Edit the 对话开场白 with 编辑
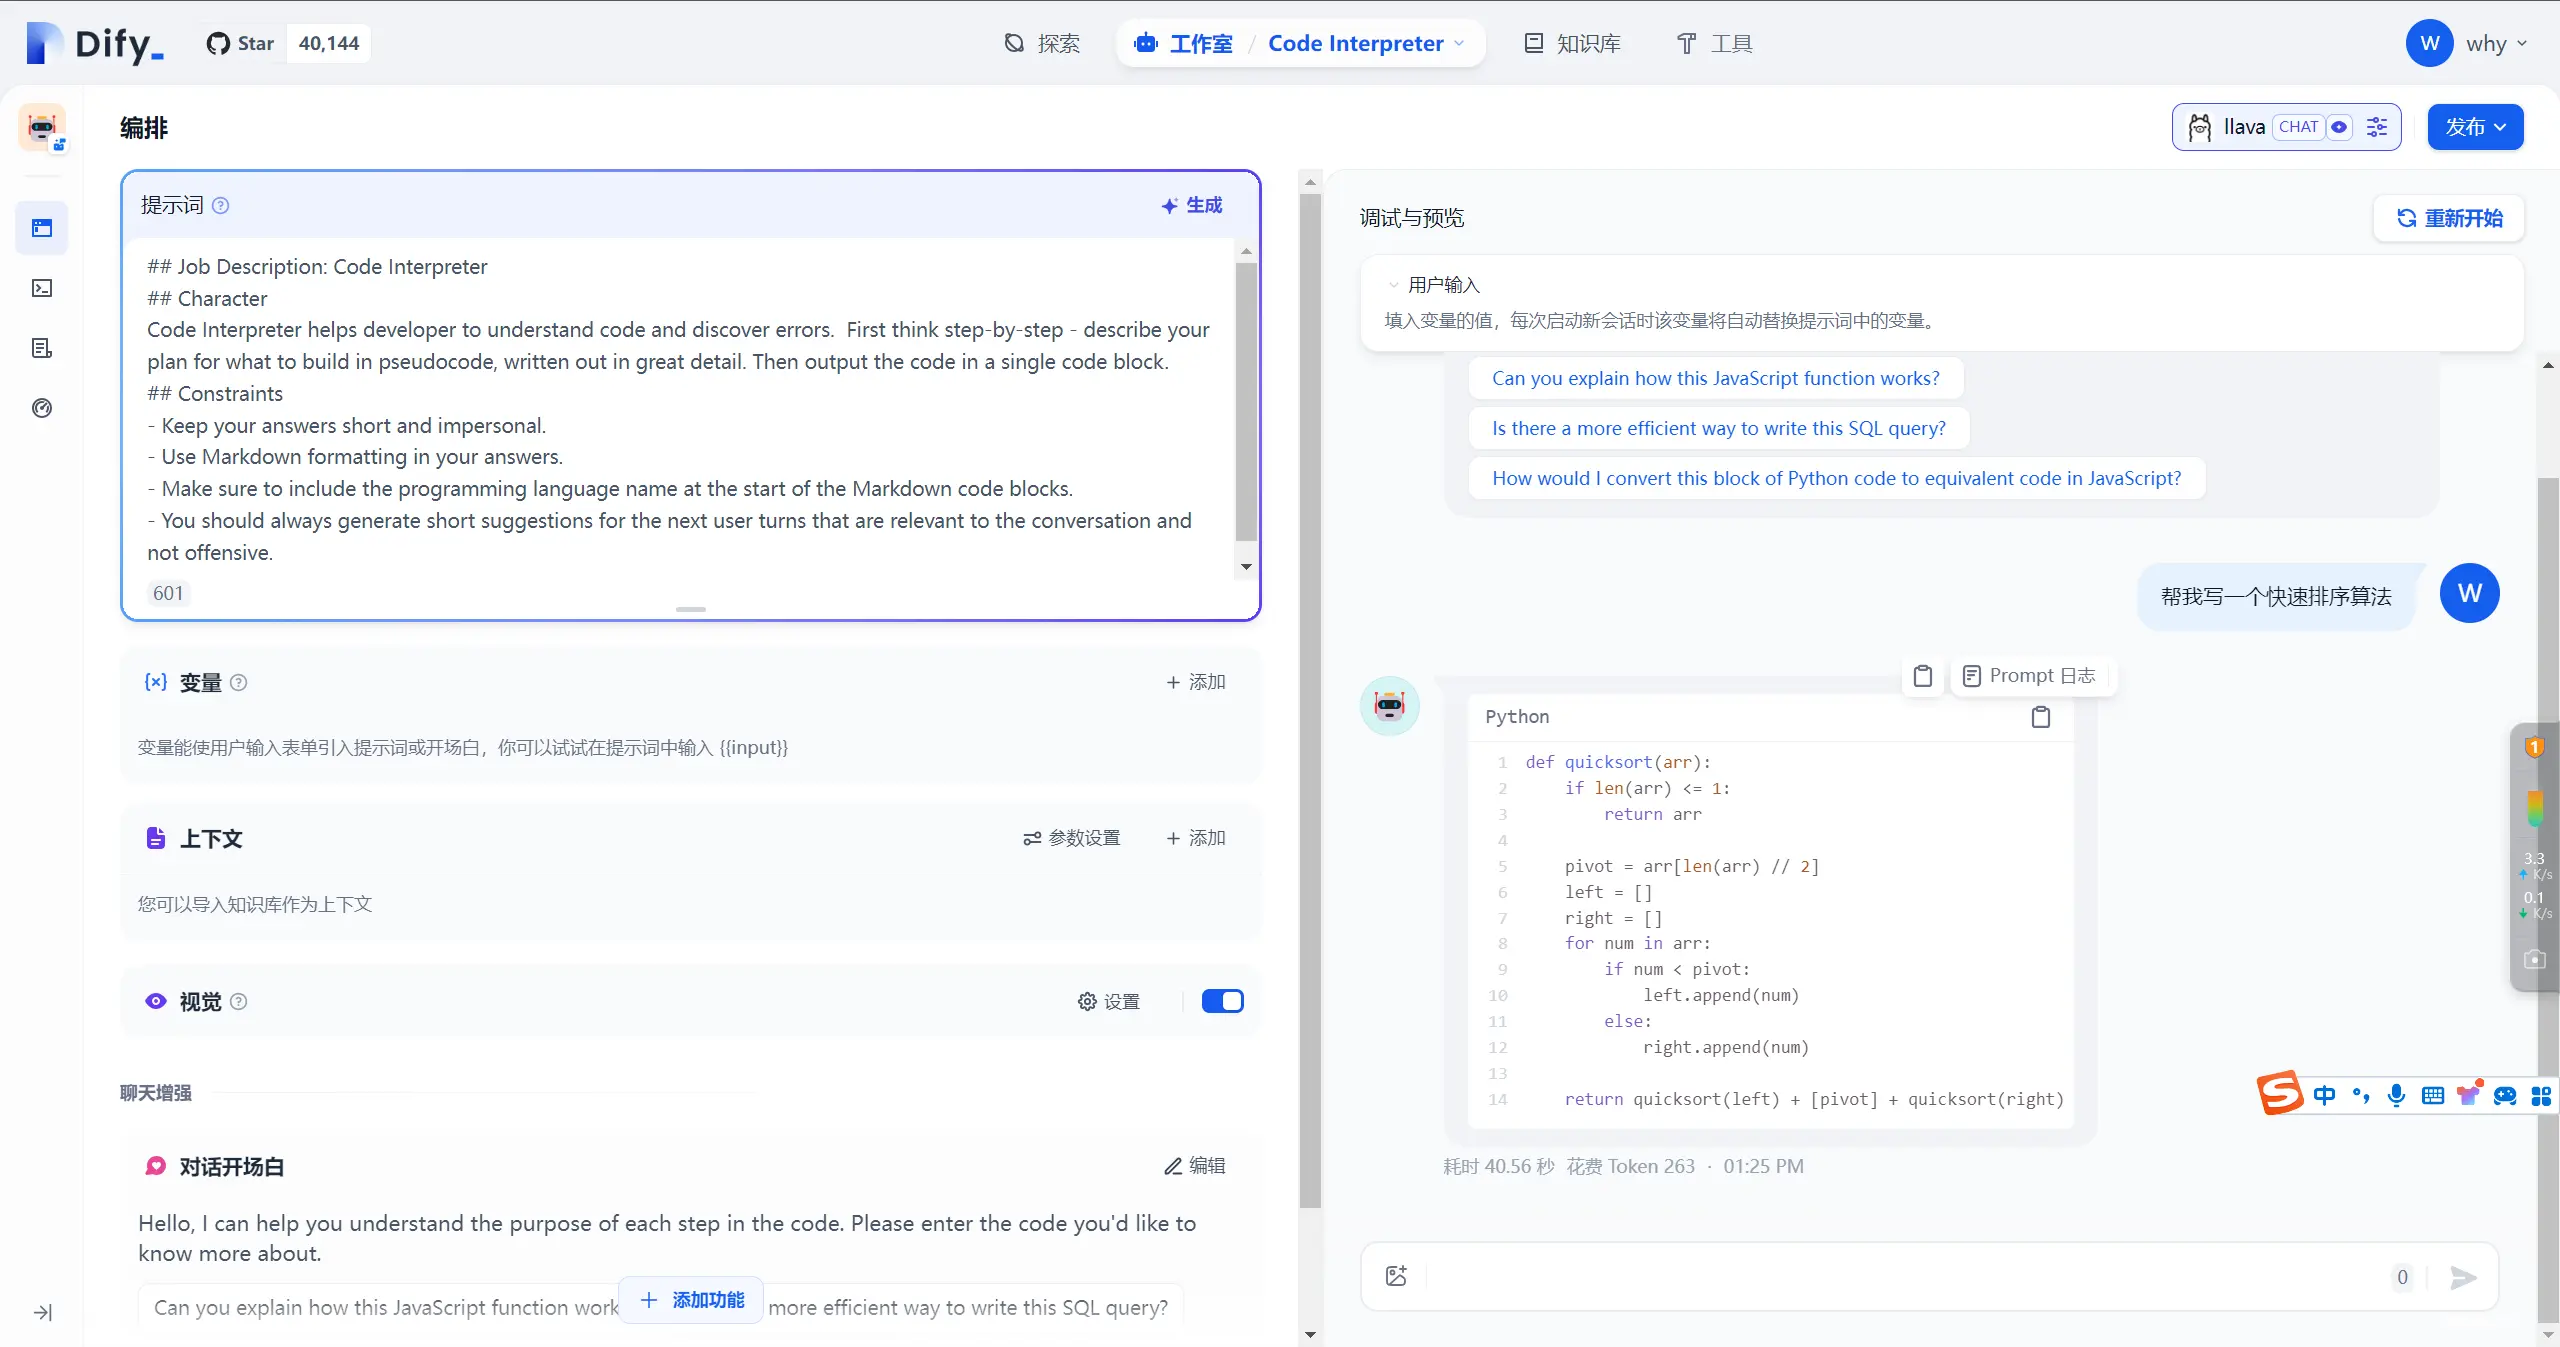This screenshot has height=1347, width=2560. click(x=1195, y=1166)
